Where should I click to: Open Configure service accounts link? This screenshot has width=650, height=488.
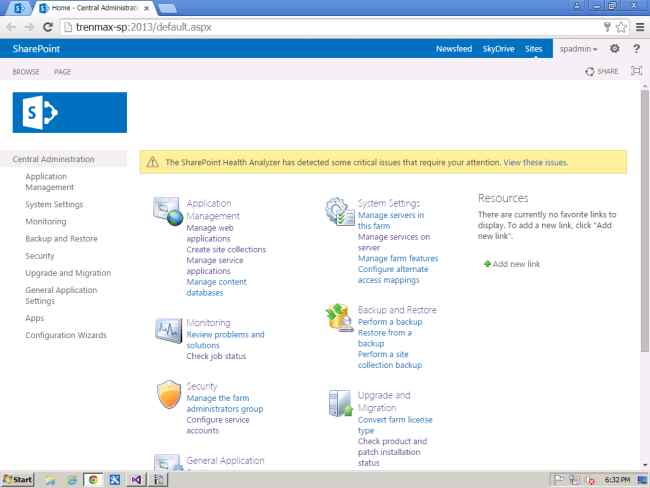218,425
